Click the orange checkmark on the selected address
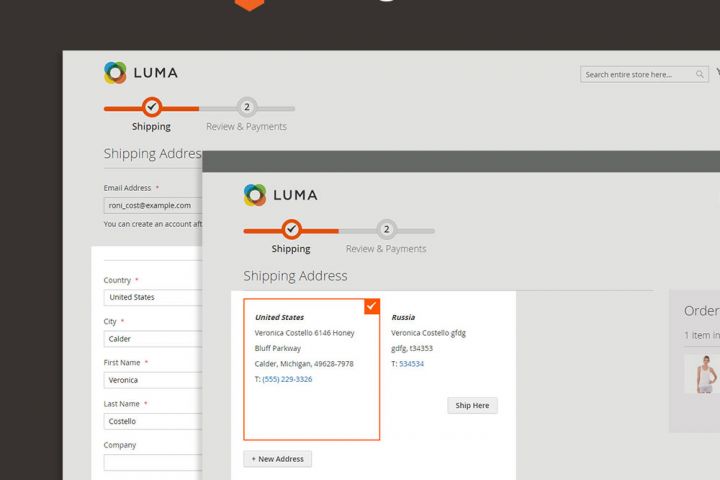 372,305
